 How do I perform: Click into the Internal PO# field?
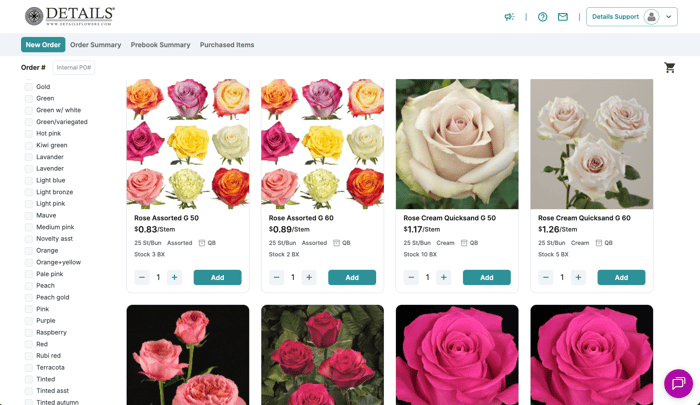[74, 68]
